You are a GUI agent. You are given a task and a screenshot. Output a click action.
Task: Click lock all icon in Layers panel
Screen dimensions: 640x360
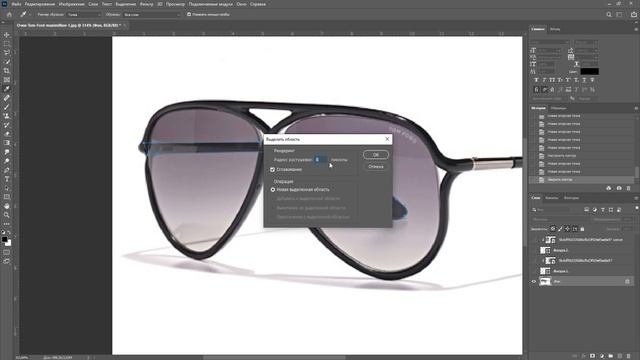[x=582, y=229]
